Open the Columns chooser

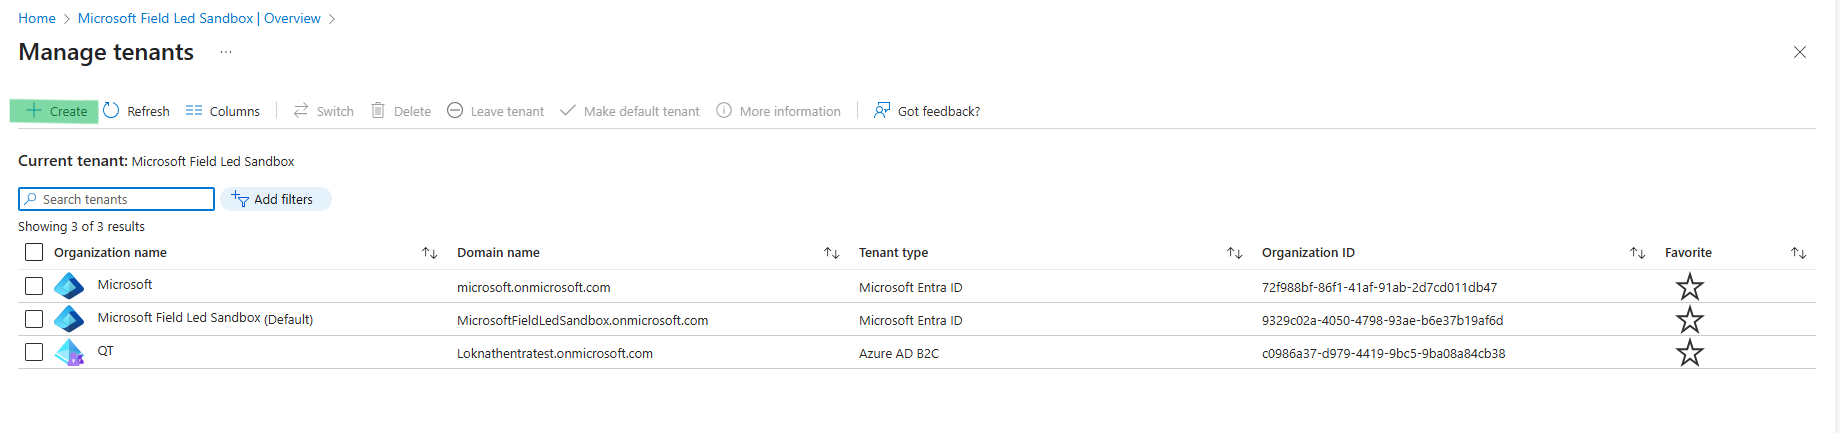(222, 111)
